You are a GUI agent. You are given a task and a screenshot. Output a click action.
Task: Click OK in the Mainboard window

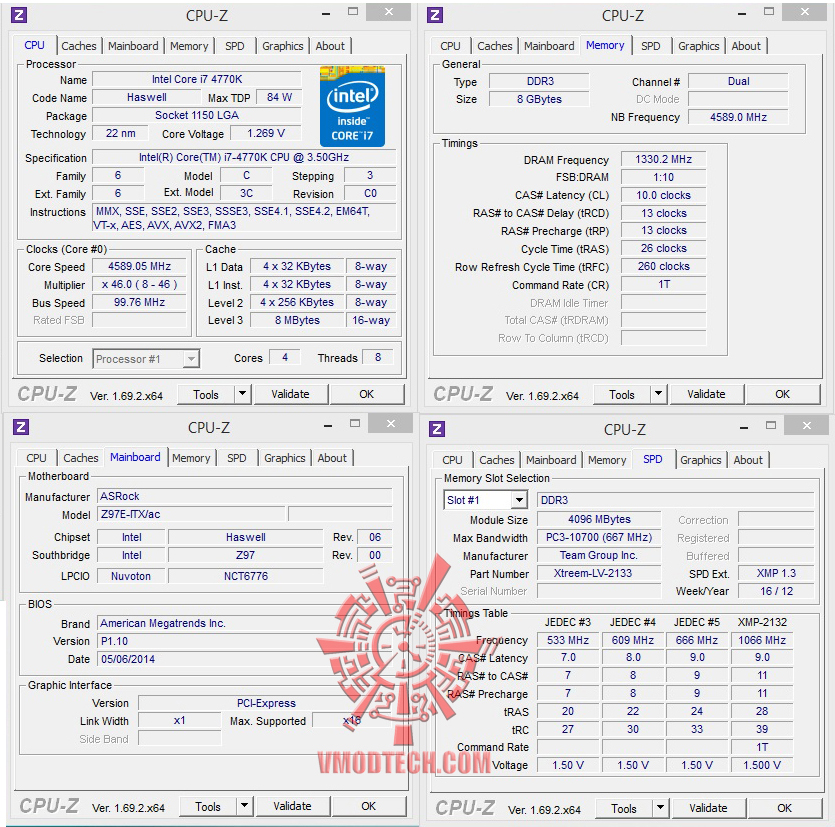369,806
